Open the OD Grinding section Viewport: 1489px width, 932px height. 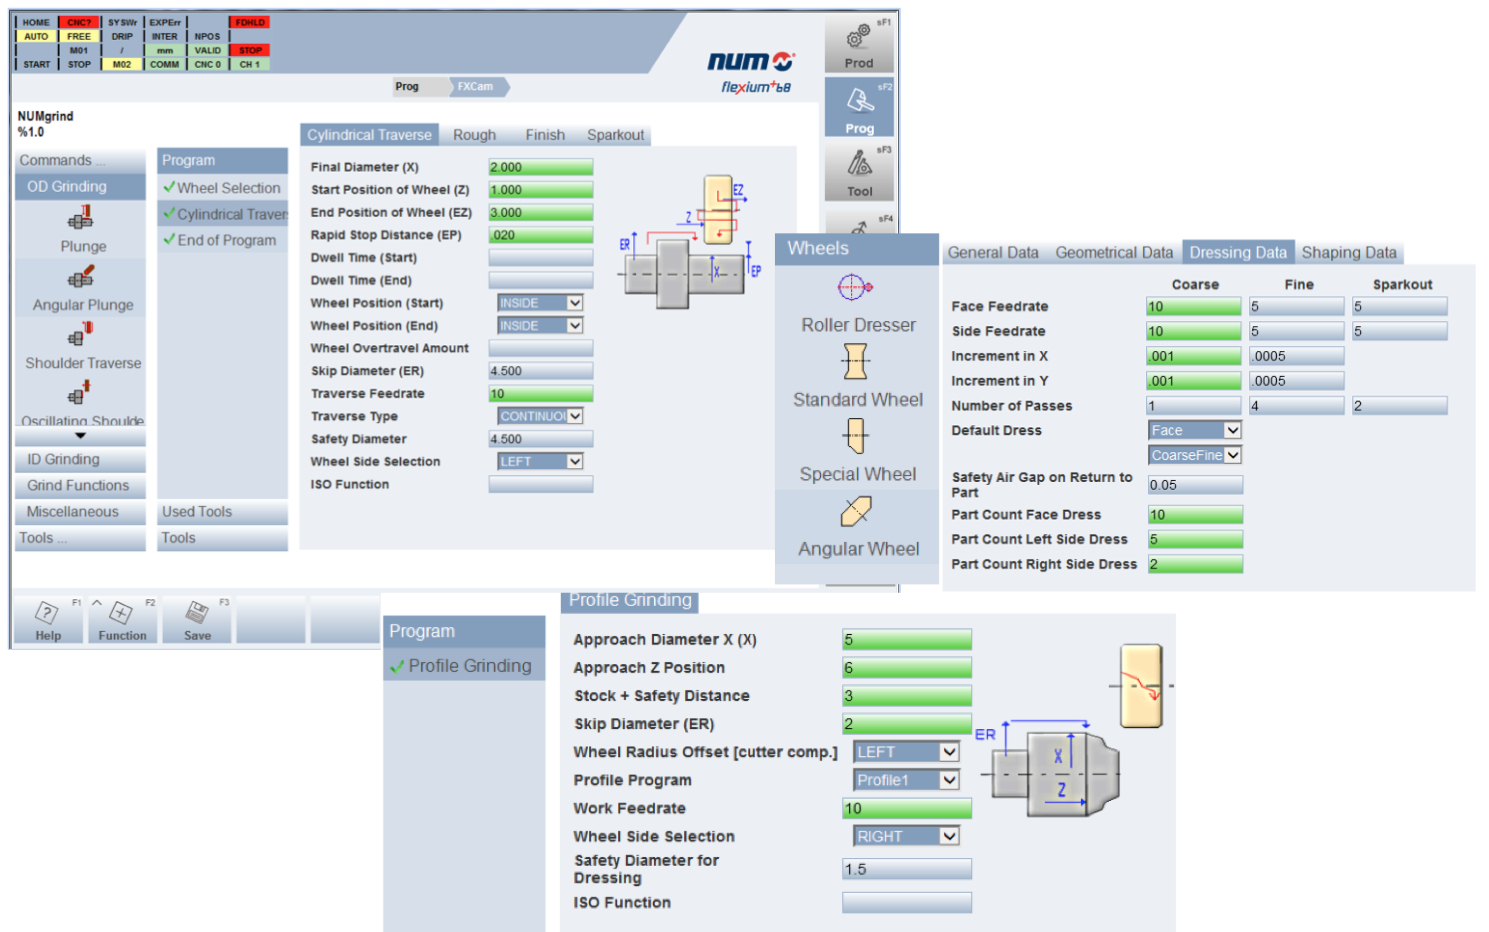[80, 187]
